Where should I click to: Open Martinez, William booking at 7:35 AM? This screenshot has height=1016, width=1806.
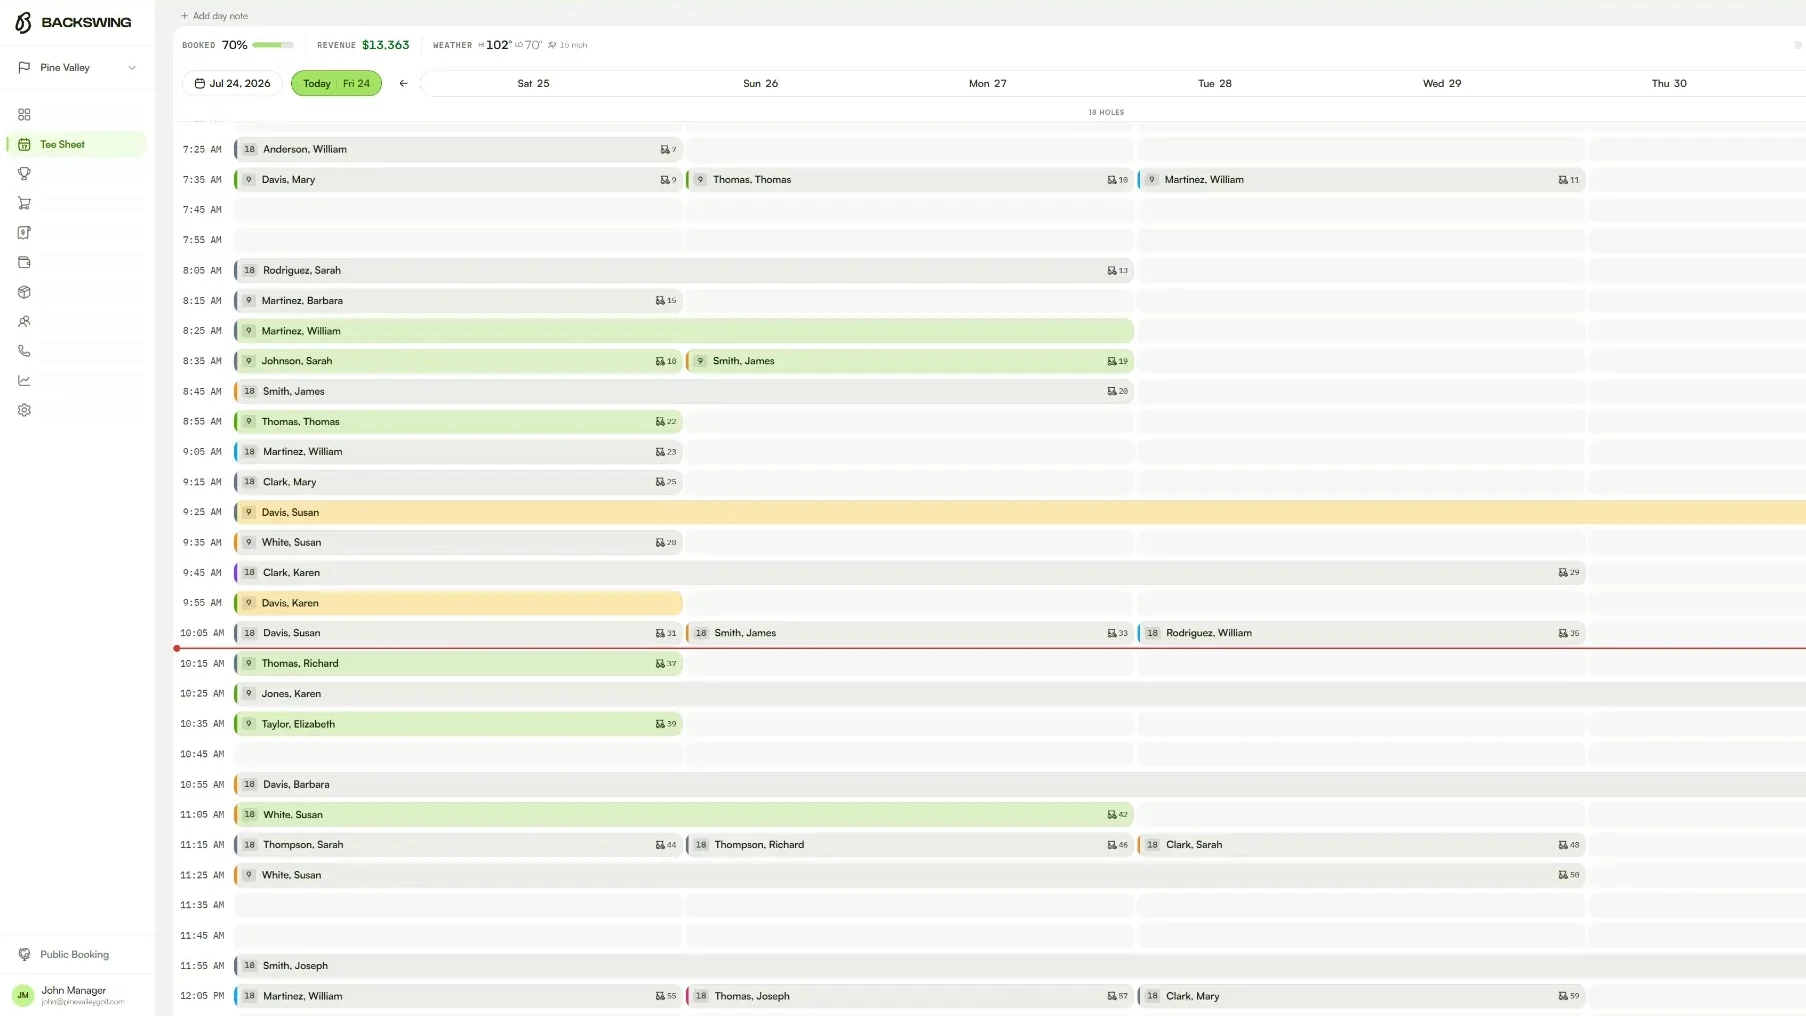(x=1361, y=180)
